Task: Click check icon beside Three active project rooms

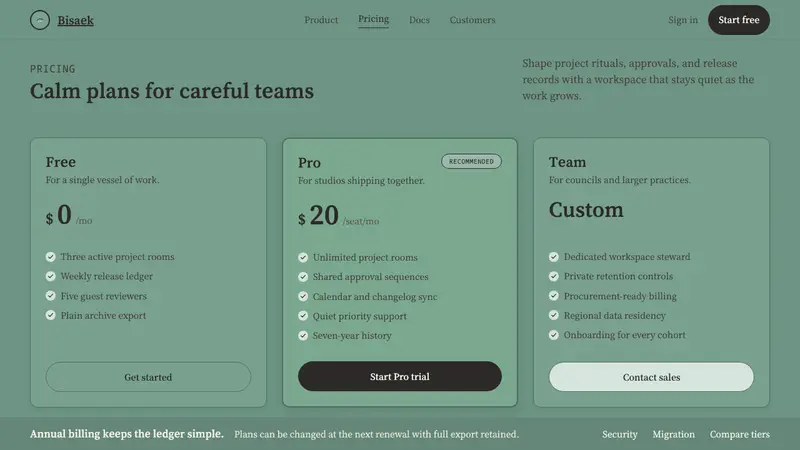Action: click(51, 257)
